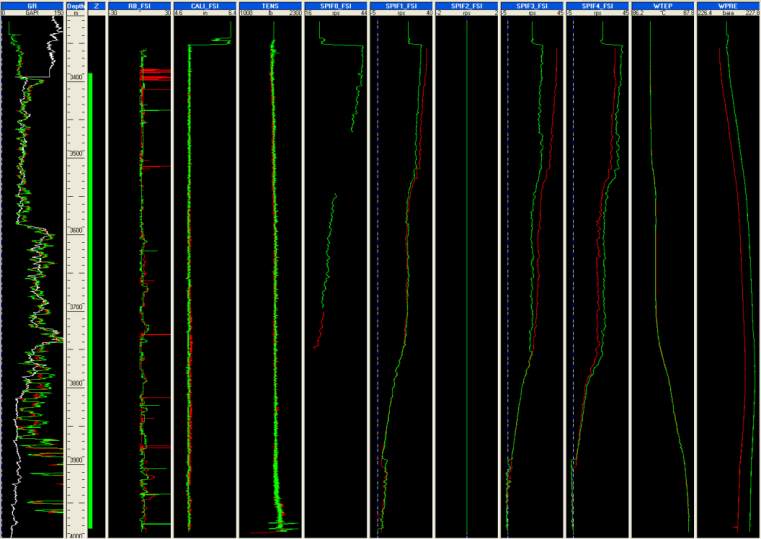Click the green interval bar in Z track
The image size is (761, 539).
90,300
